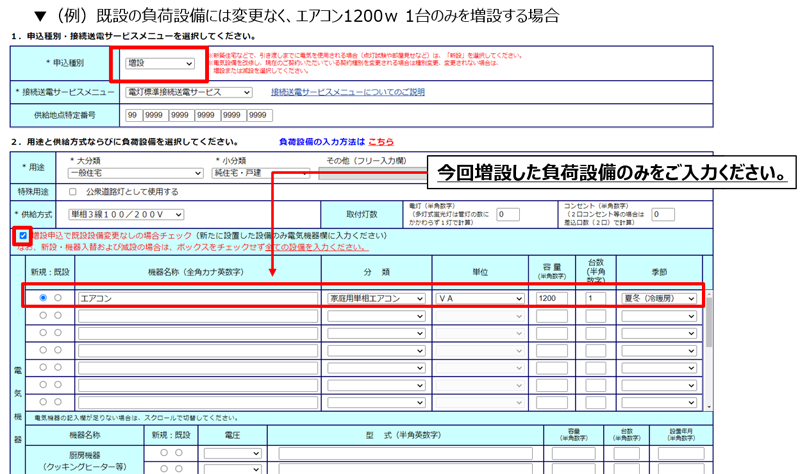Image resolution: width=800 pixels, height=474 pixels.
Task: Click the 分 類 column header
Action: click(377, 272)
